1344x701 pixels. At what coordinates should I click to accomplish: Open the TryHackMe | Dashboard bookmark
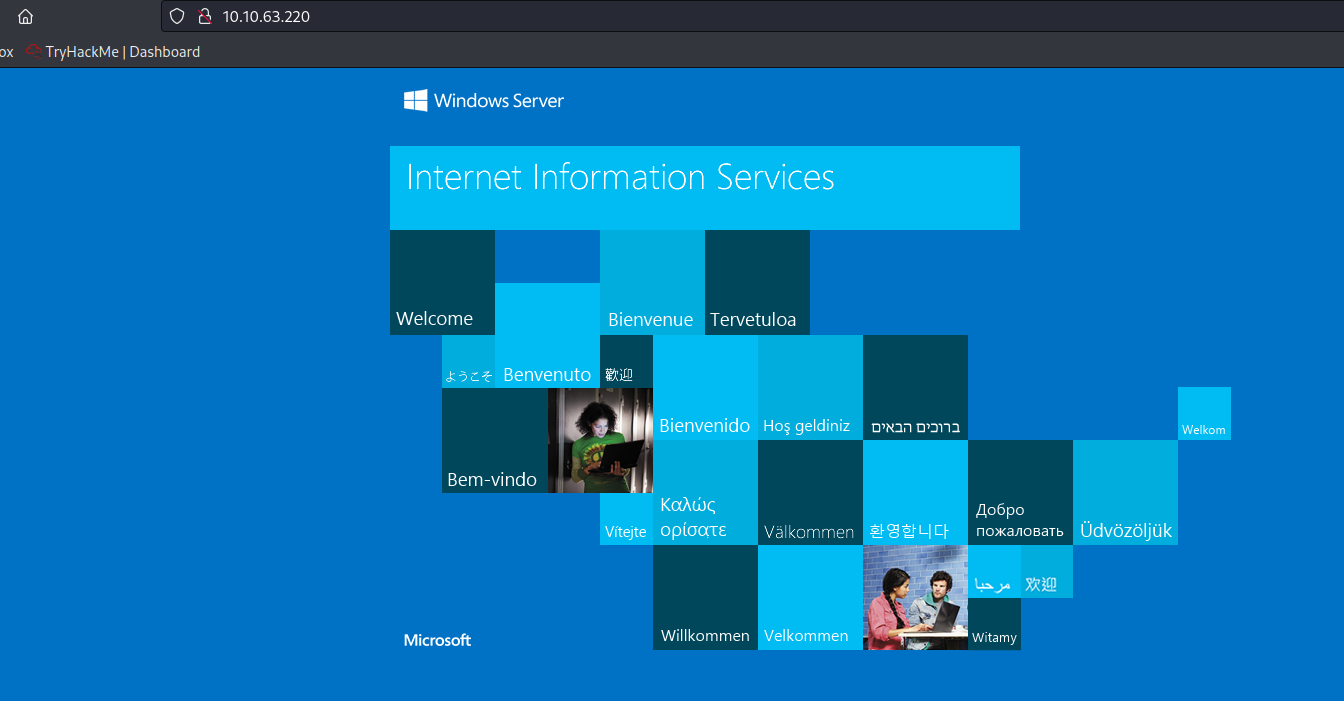click(113, 52)
